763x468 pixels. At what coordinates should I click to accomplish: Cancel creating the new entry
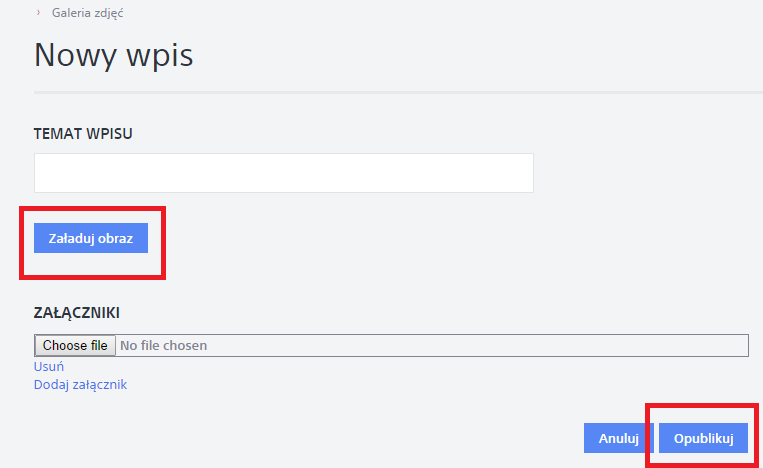point(618,438)
